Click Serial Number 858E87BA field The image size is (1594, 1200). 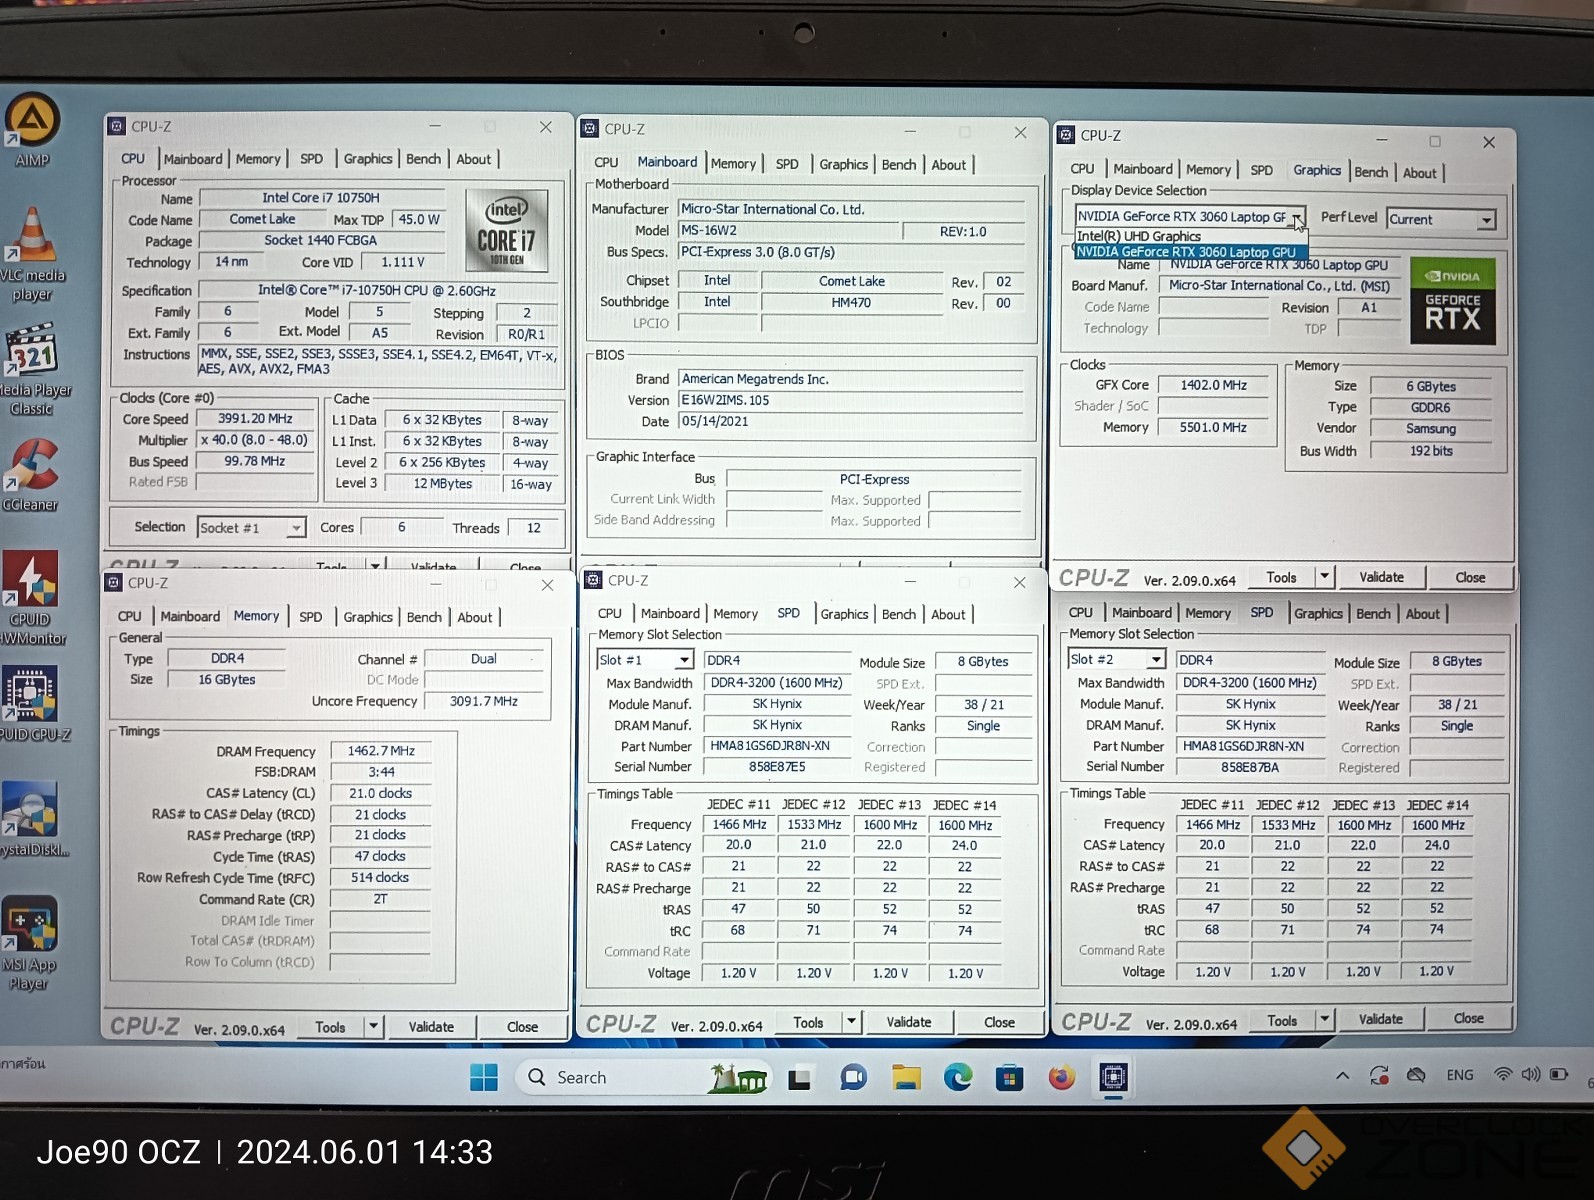click(1250, 767)
